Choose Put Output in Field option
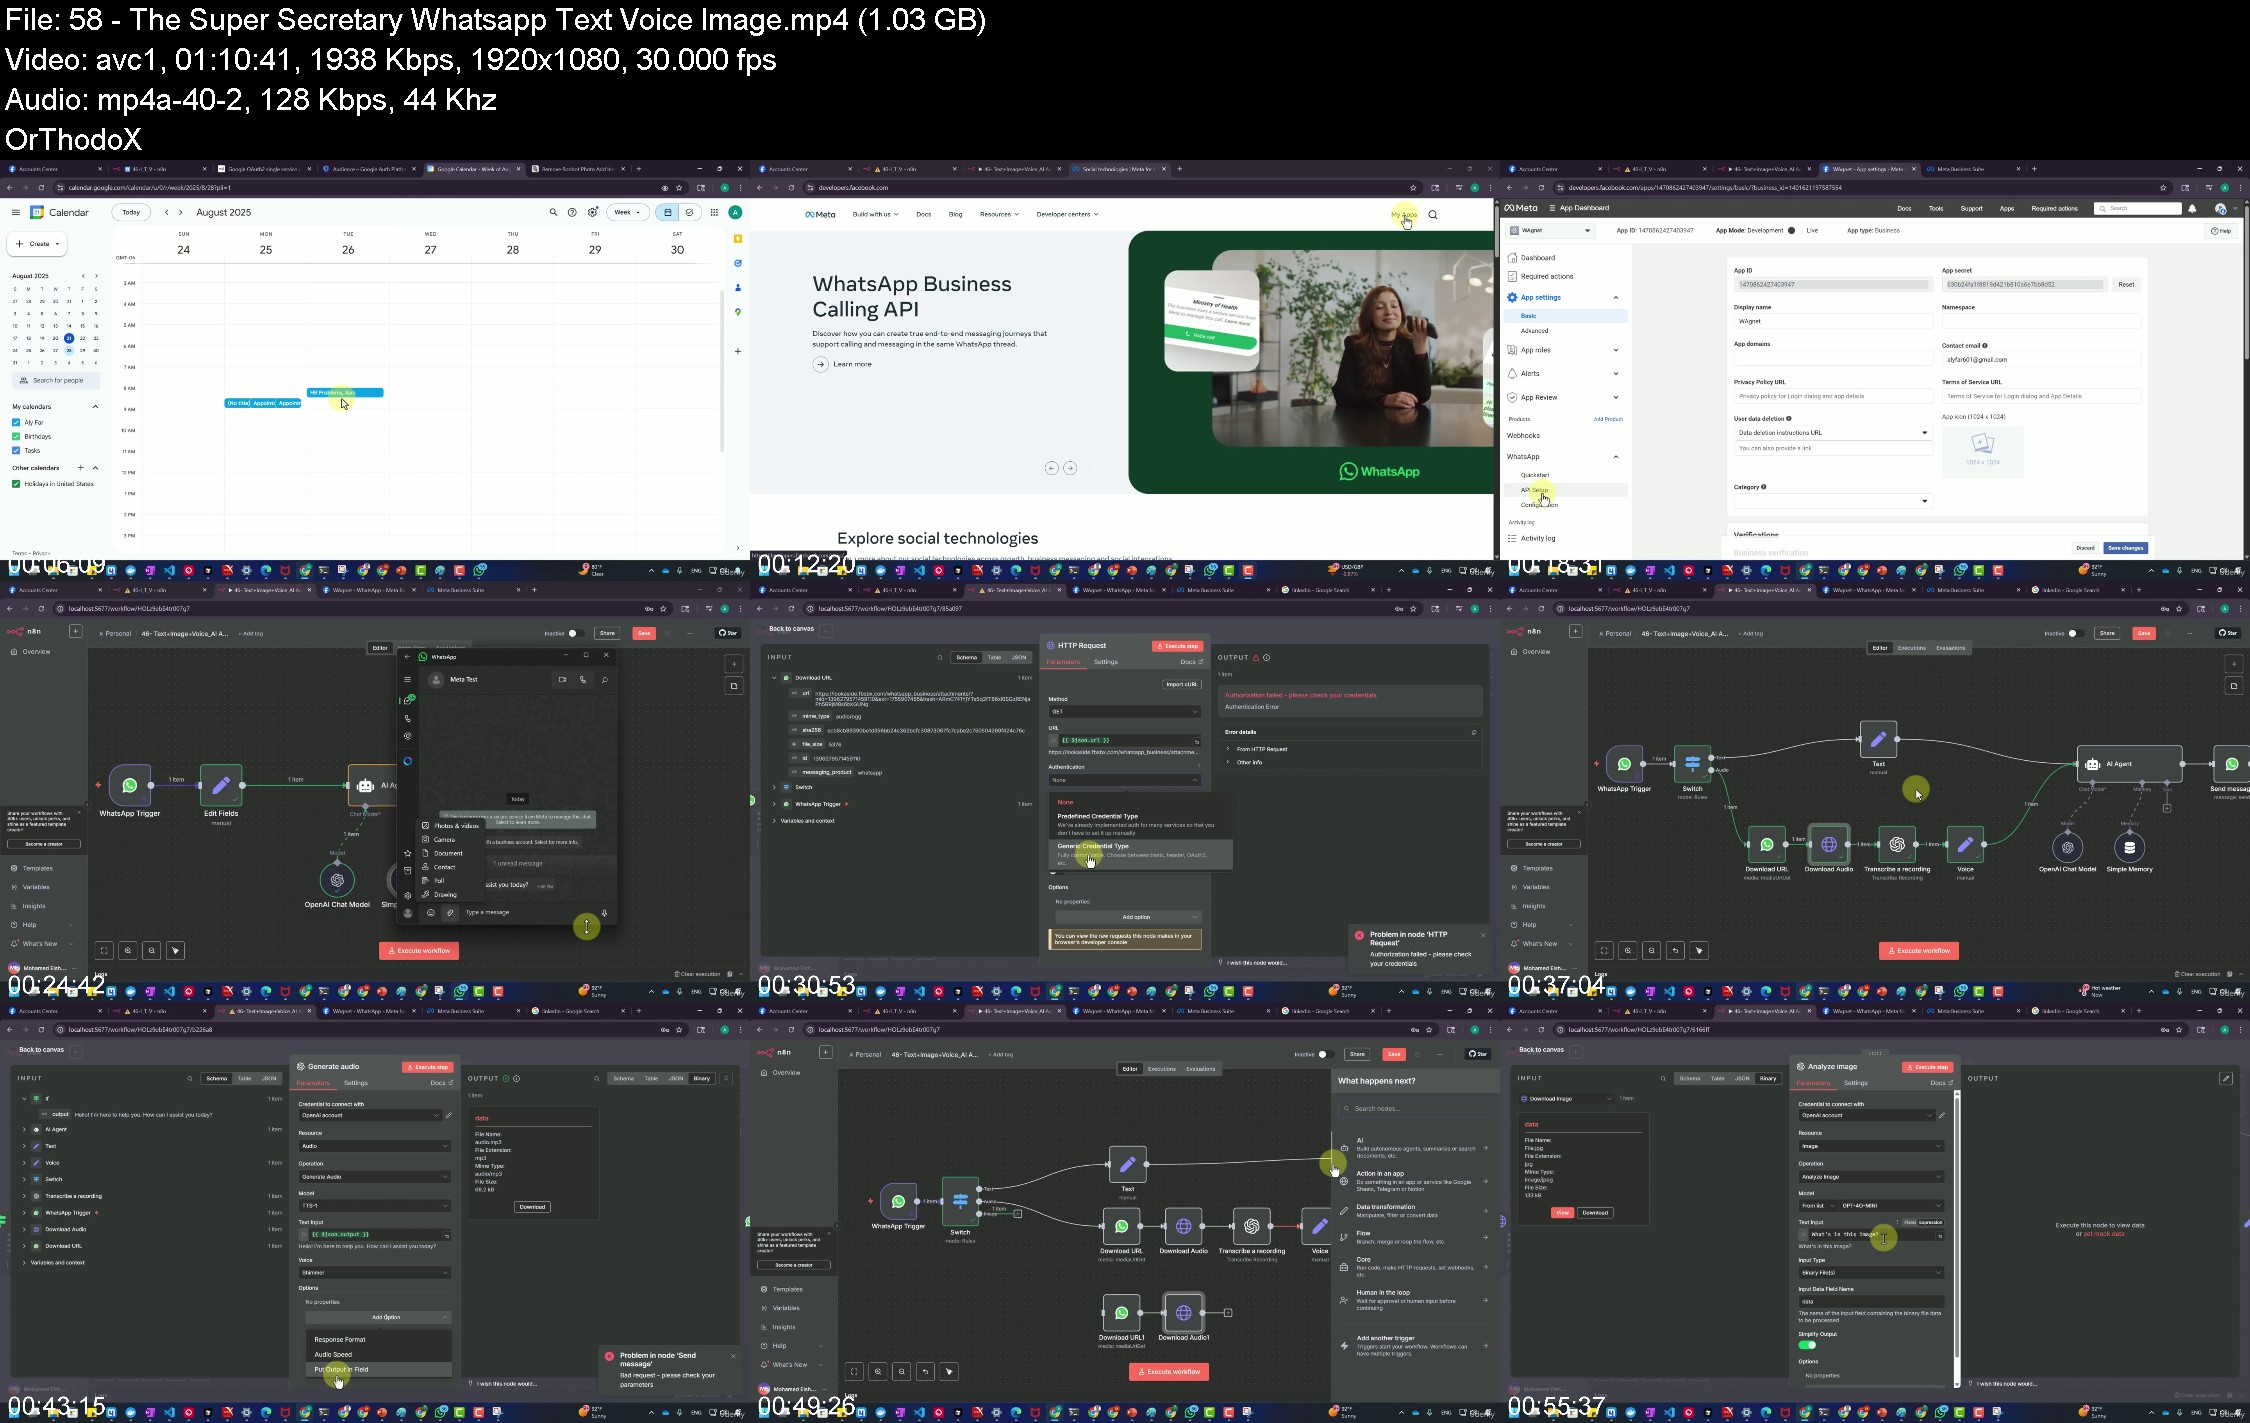 point(378,1370)
